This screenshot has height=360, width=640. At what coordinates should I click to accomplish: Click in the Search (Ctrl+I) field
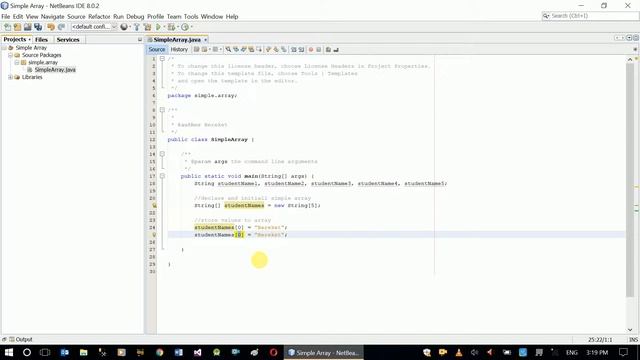pyautogui.click(x=590, y=16)
